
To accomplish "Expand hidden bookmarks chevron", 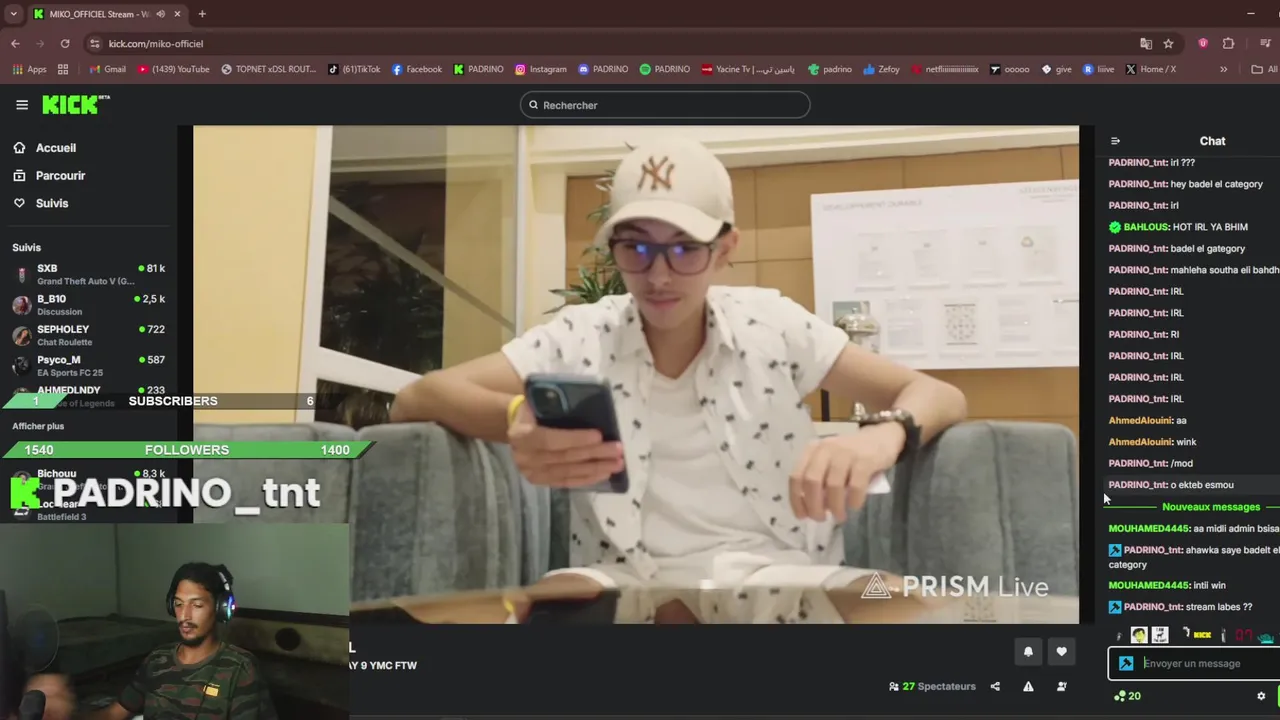I will pos(1223,69).
